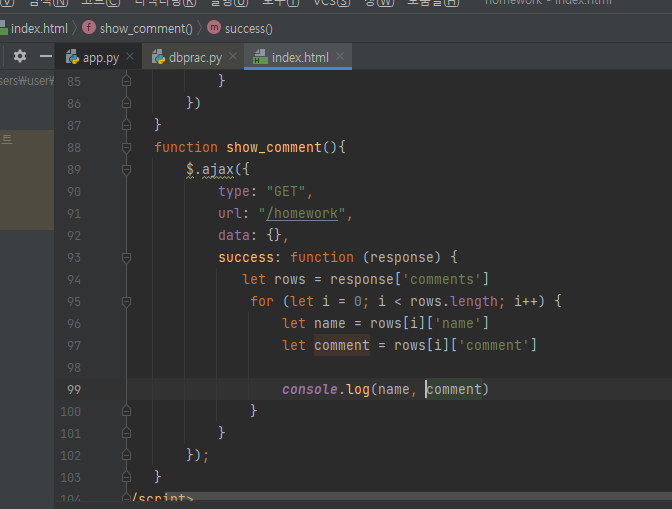Click line number 94 in gutter
The image size is (672, 509).
pos(74,280)
